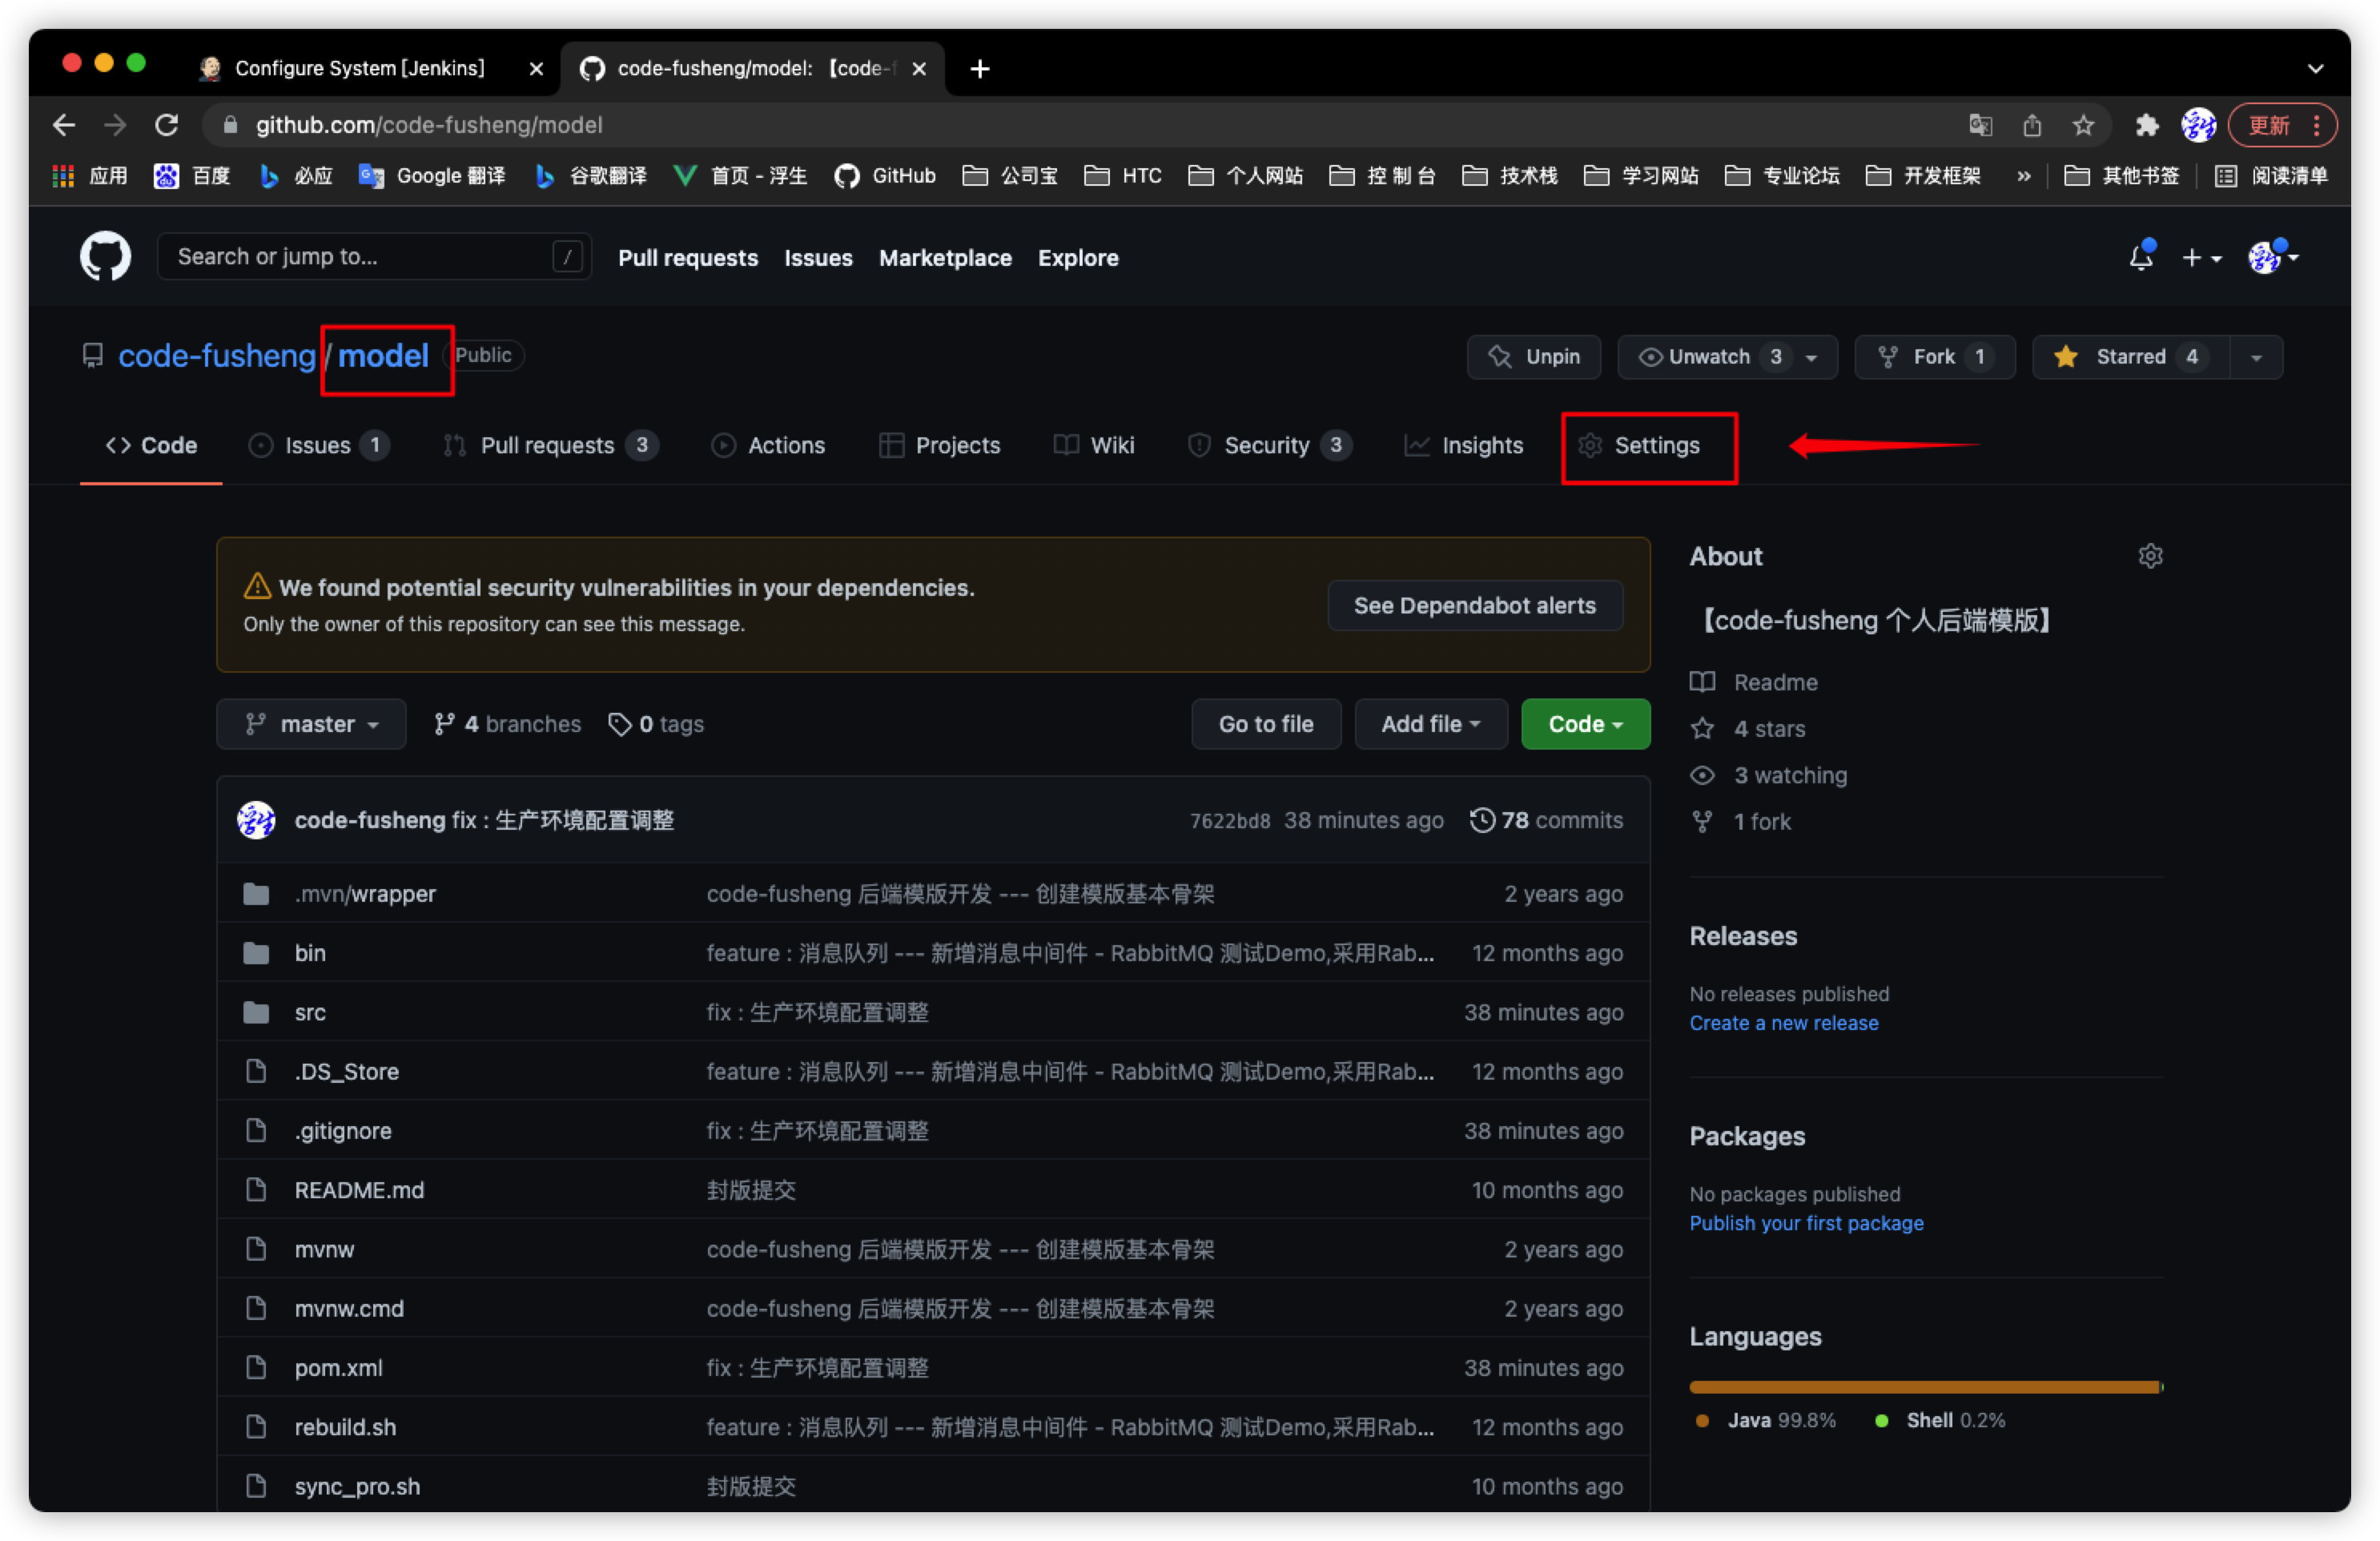
Task: Open the Chrome extensions puzzle icon
Action: pos(2146,125)
